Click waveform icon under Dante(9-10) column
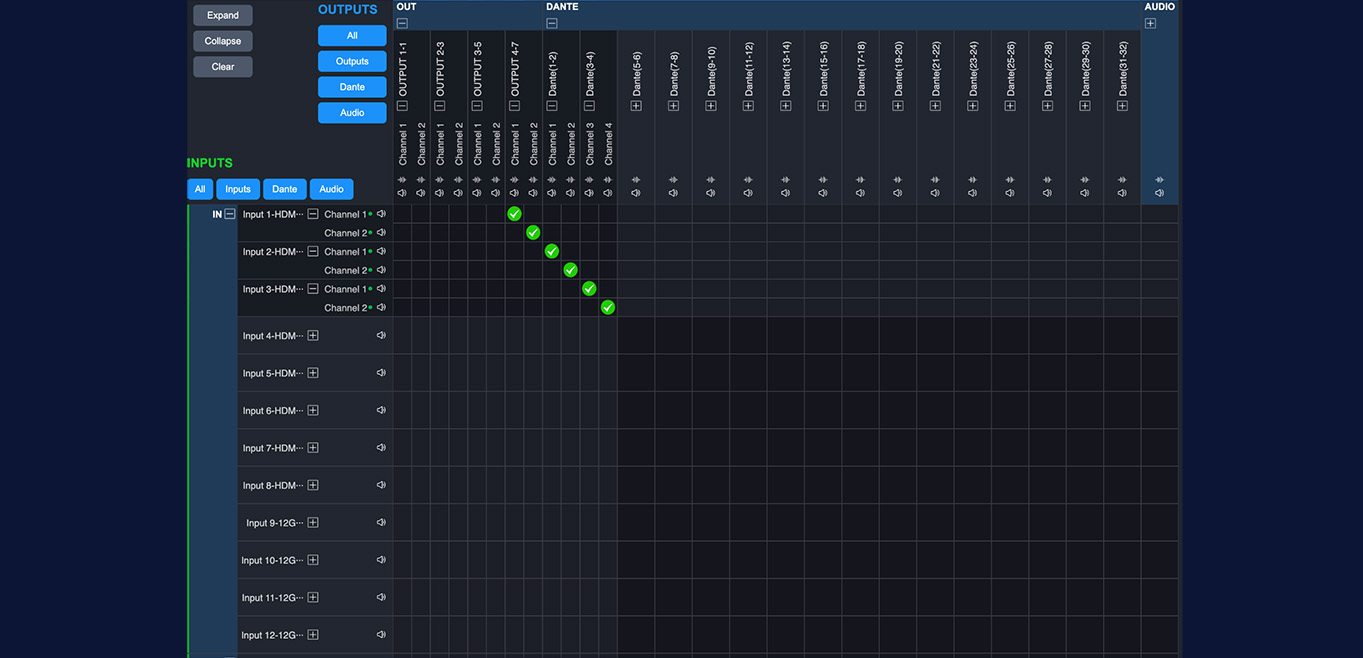Screen dimensions: 1363x658 [x=711, y=180]
